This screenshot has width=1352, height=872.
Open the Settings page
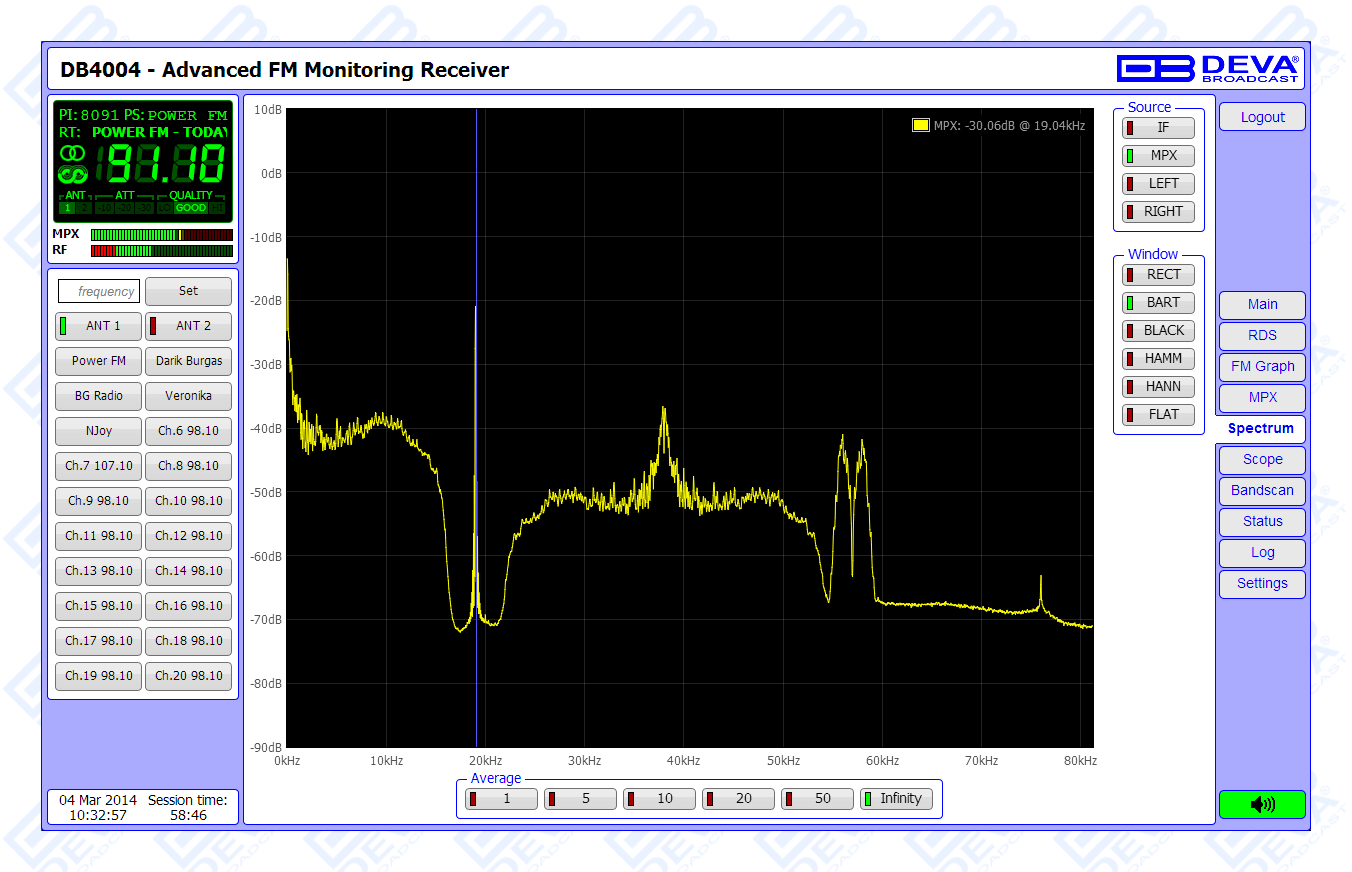pyautogui.click(x=1262, y=584)
